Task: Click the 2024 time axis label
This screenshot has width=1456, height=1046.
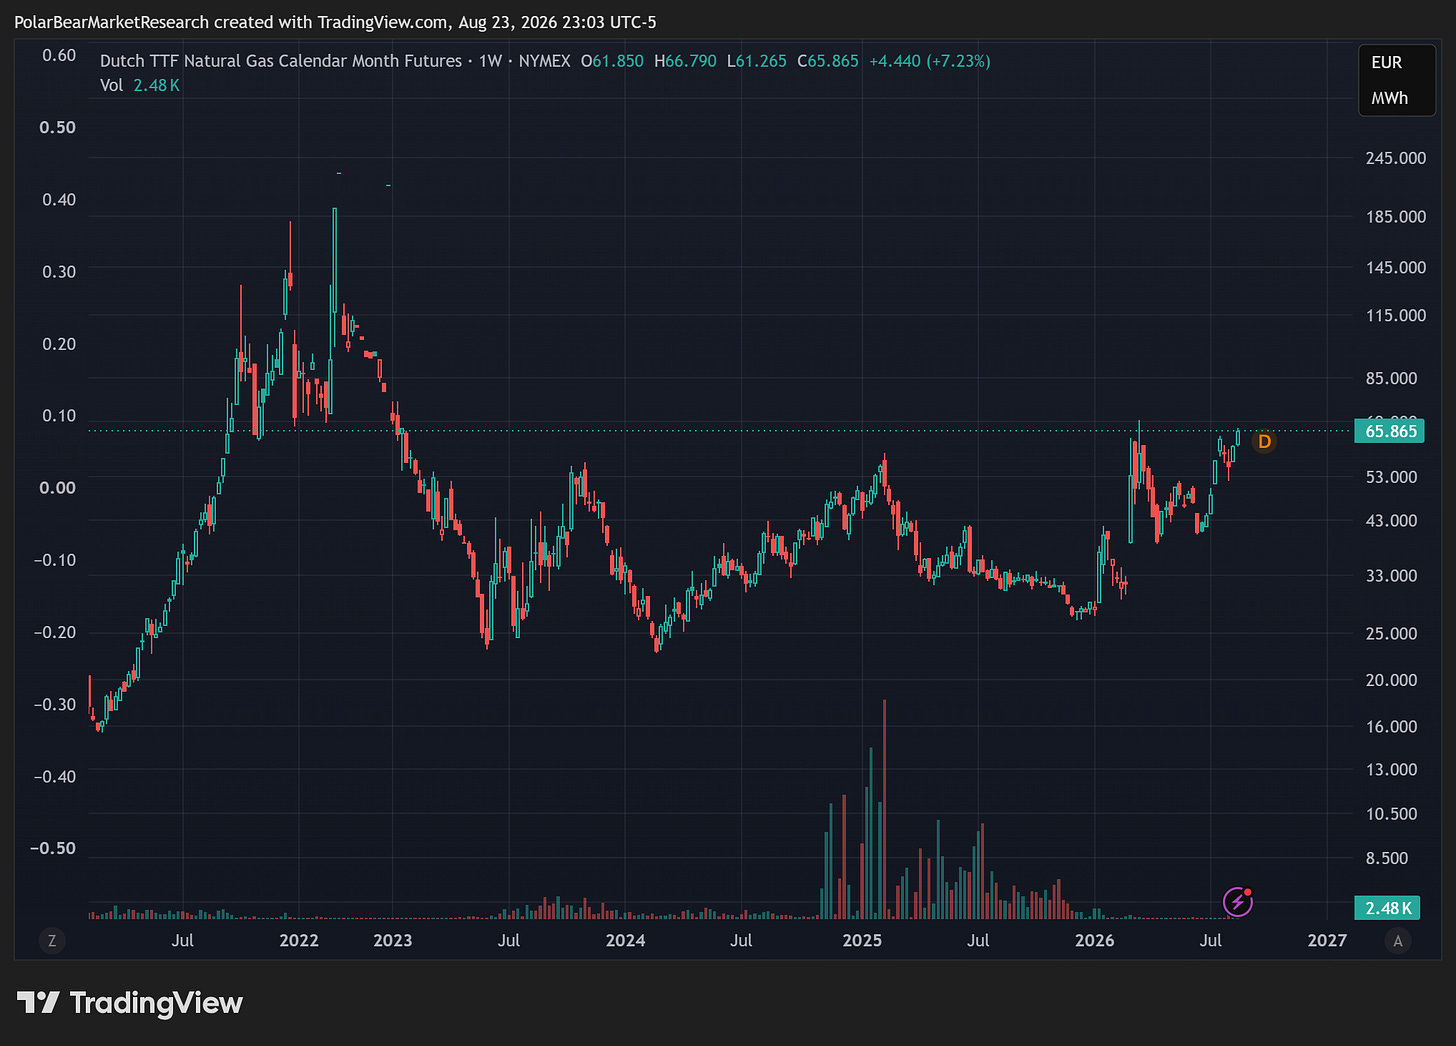Action: 626,940
